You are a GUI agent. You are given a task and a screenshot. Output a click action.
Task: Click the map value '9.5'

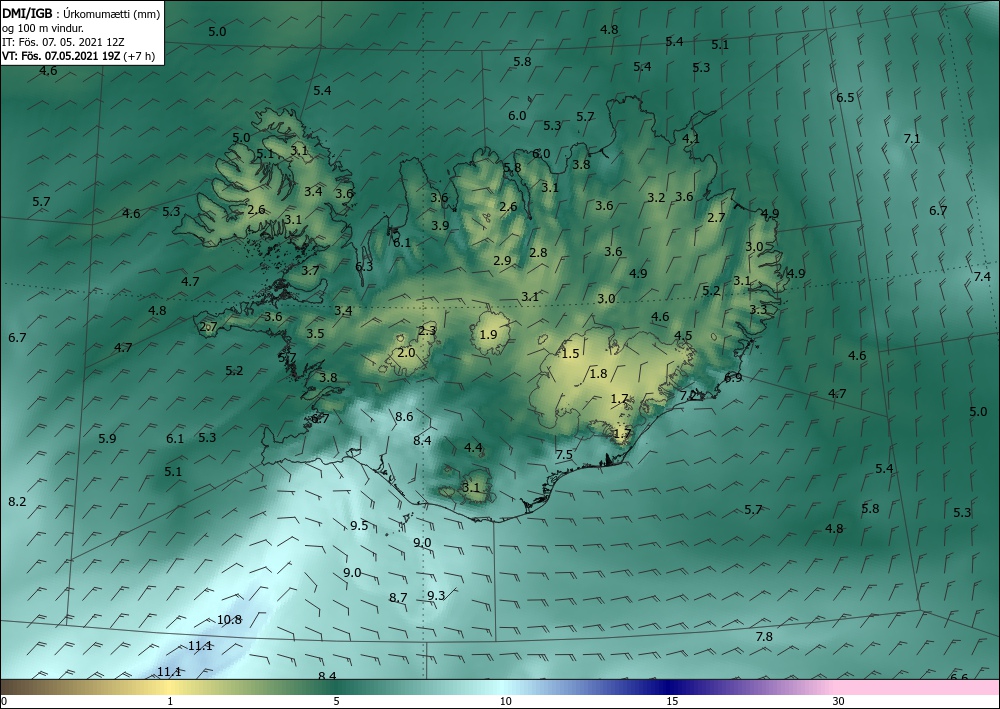pos(359,525)
